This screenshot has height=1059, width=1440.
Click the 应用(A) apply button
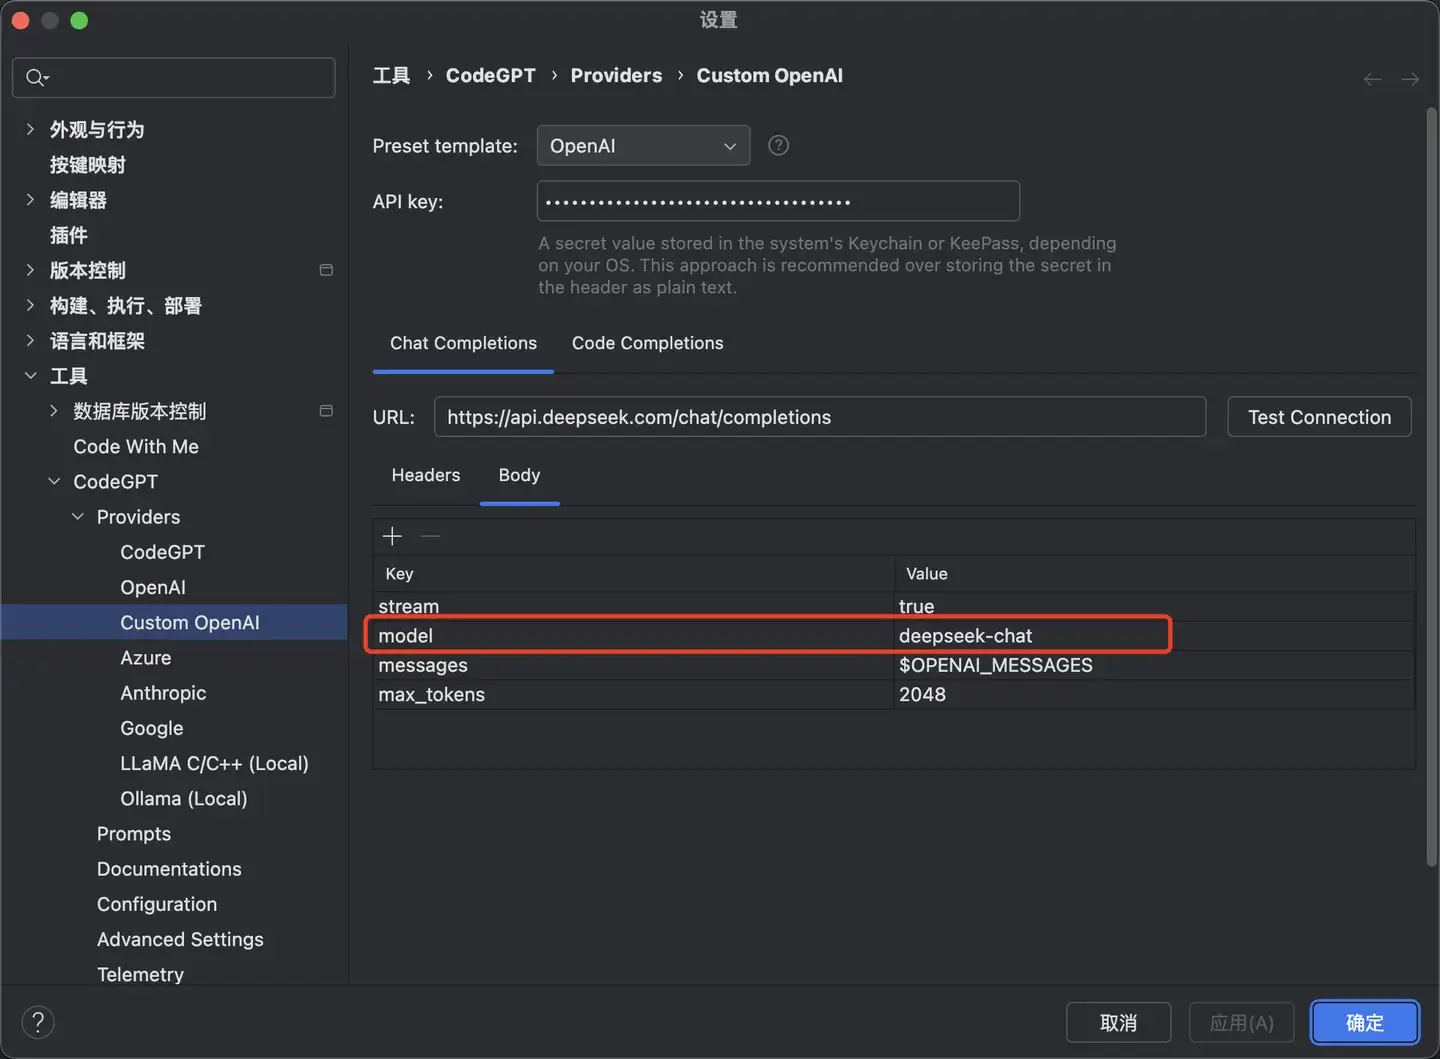click(x=1241, y=1022)
